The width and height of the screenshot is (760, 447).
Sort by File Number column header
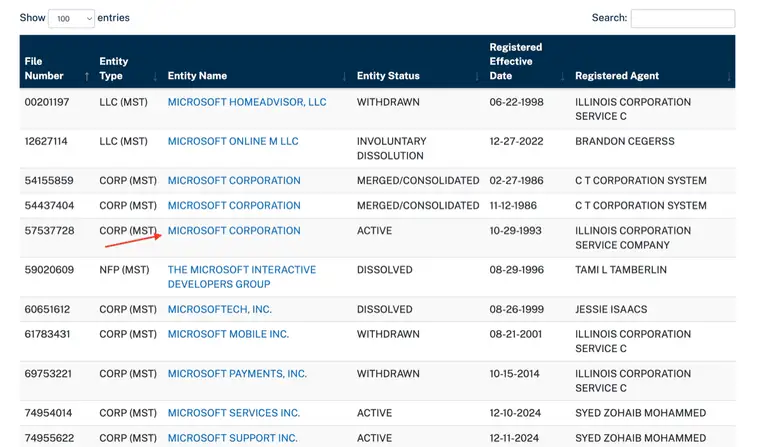(57, 68)
